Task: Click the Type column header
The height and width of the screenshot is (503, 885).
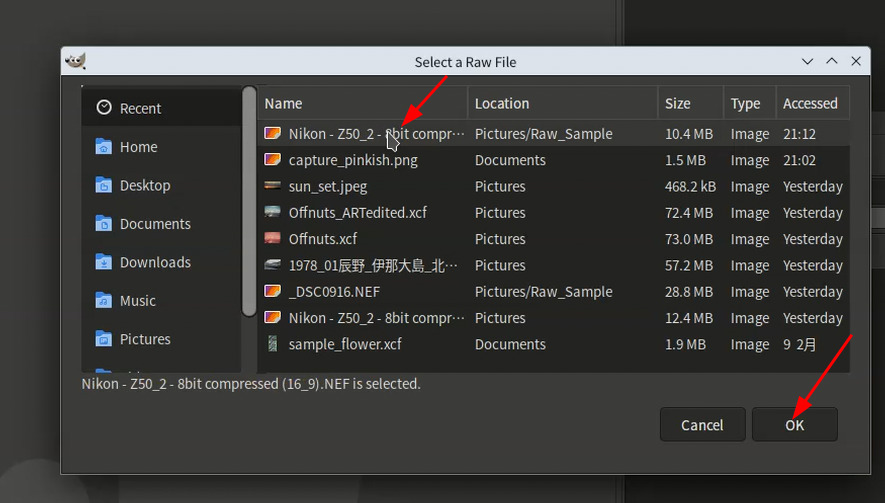Action: pos(746,103)
